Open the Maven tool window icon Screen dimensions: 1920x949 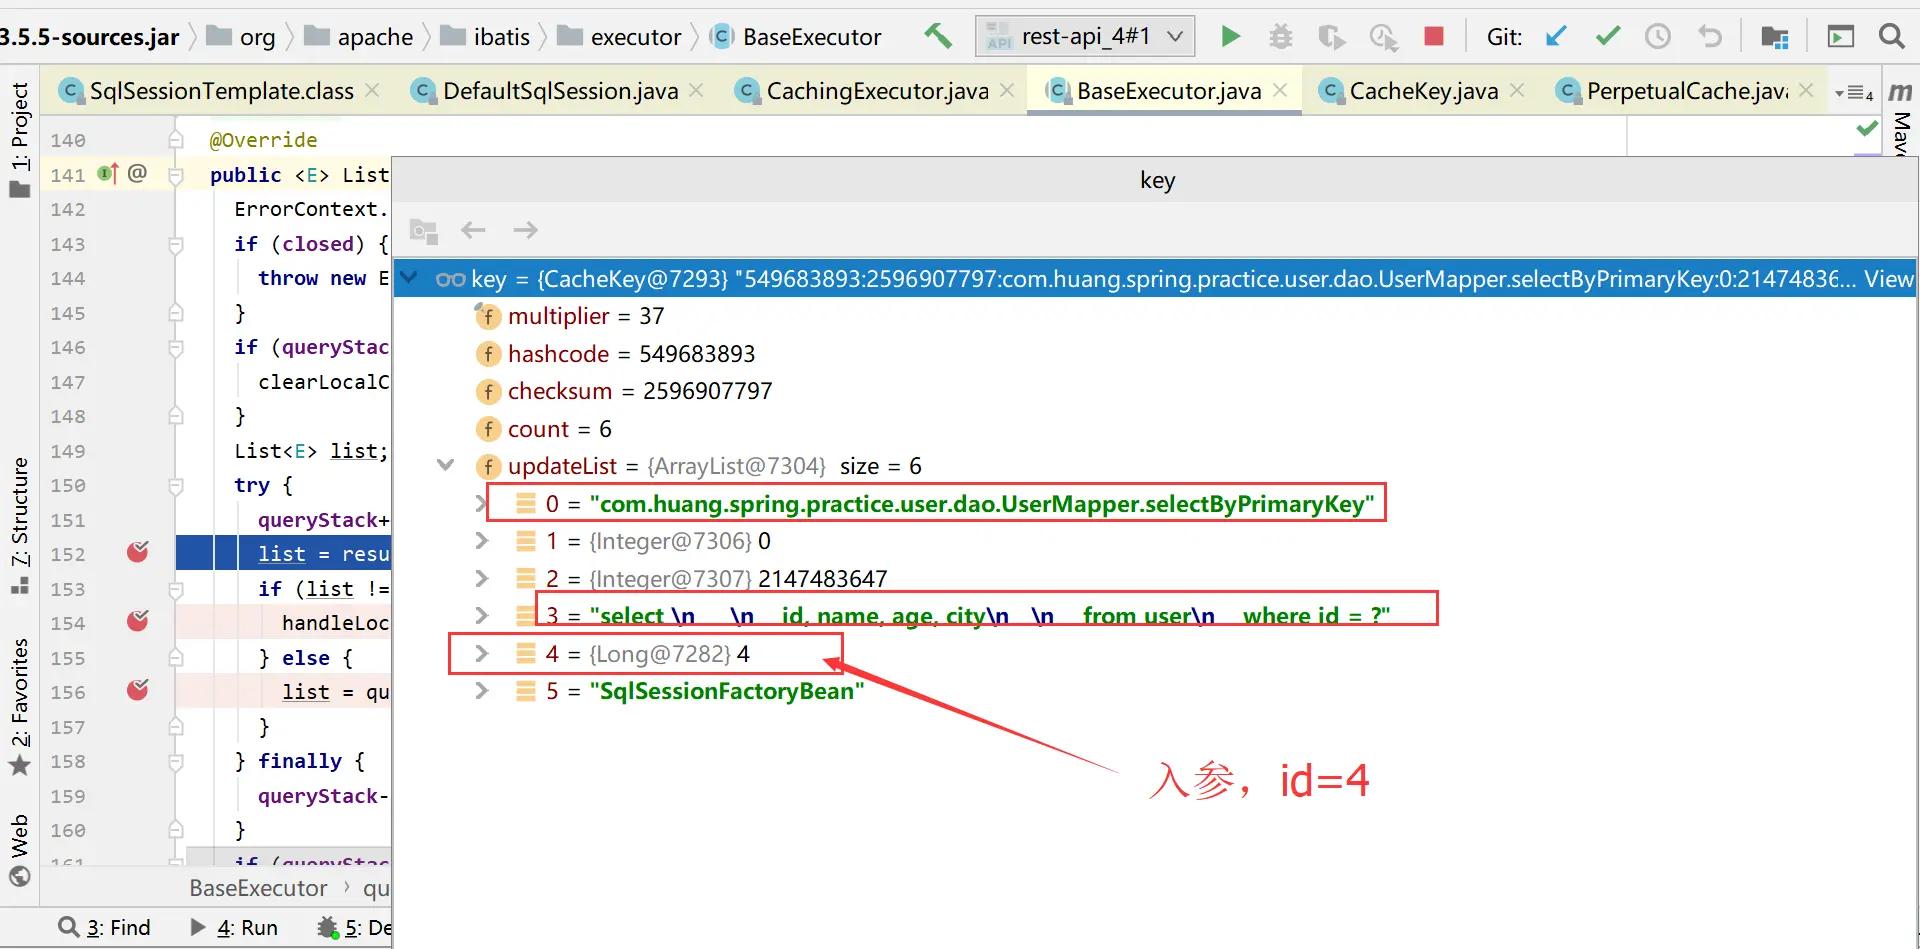[1900, 92]
